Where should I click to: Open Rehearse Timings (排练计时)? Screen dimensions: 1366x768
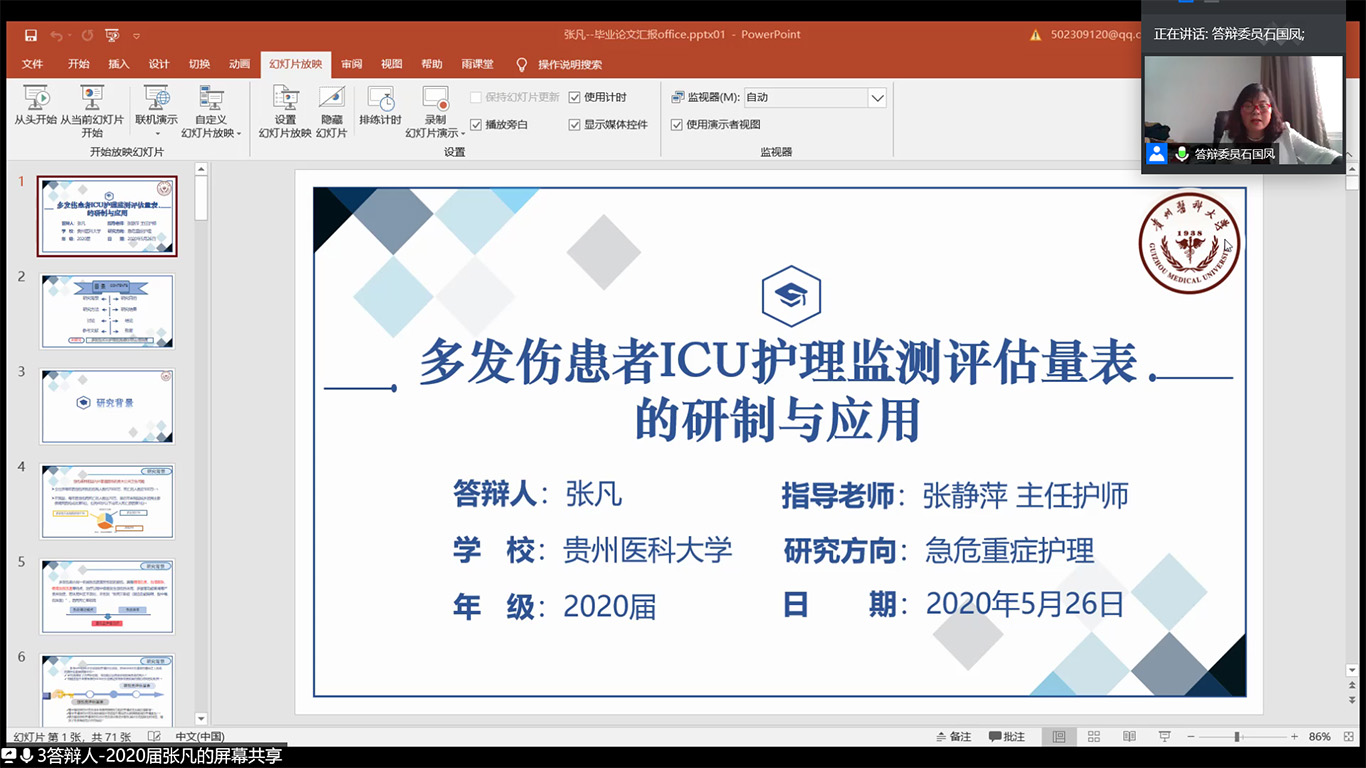(x=380, y=106)
